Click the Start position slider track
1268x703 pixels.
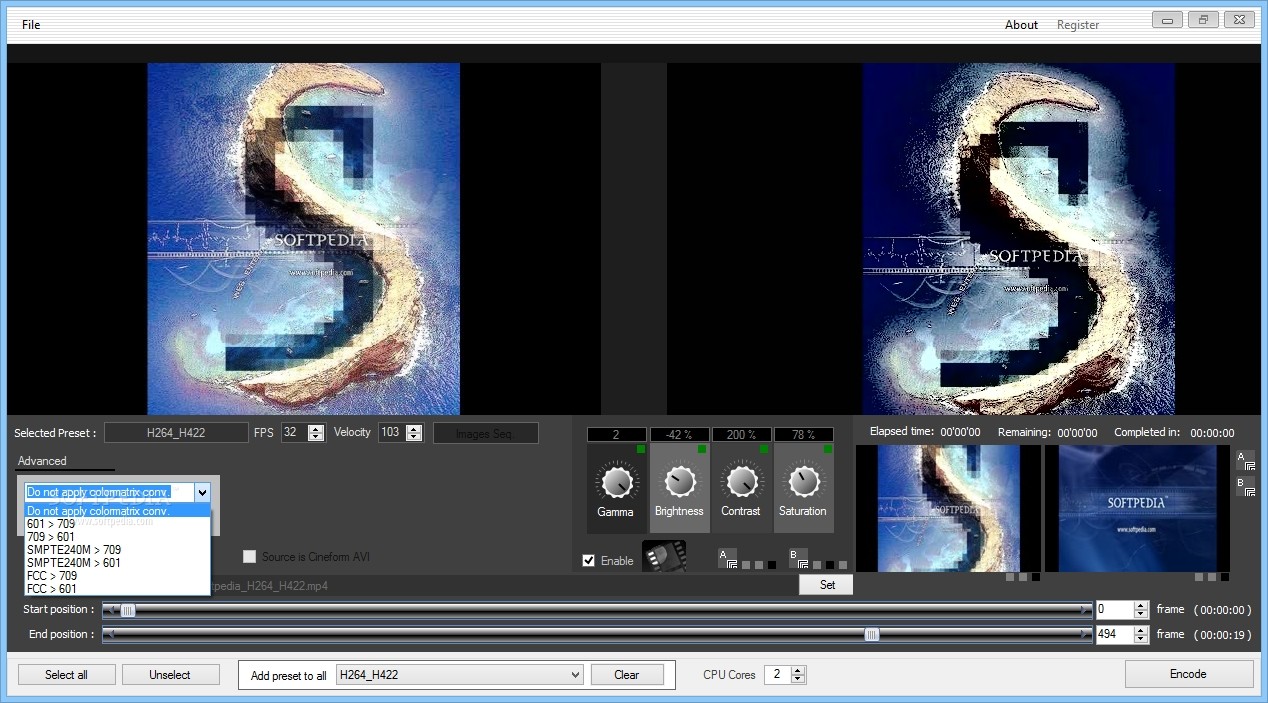point(597,610)
